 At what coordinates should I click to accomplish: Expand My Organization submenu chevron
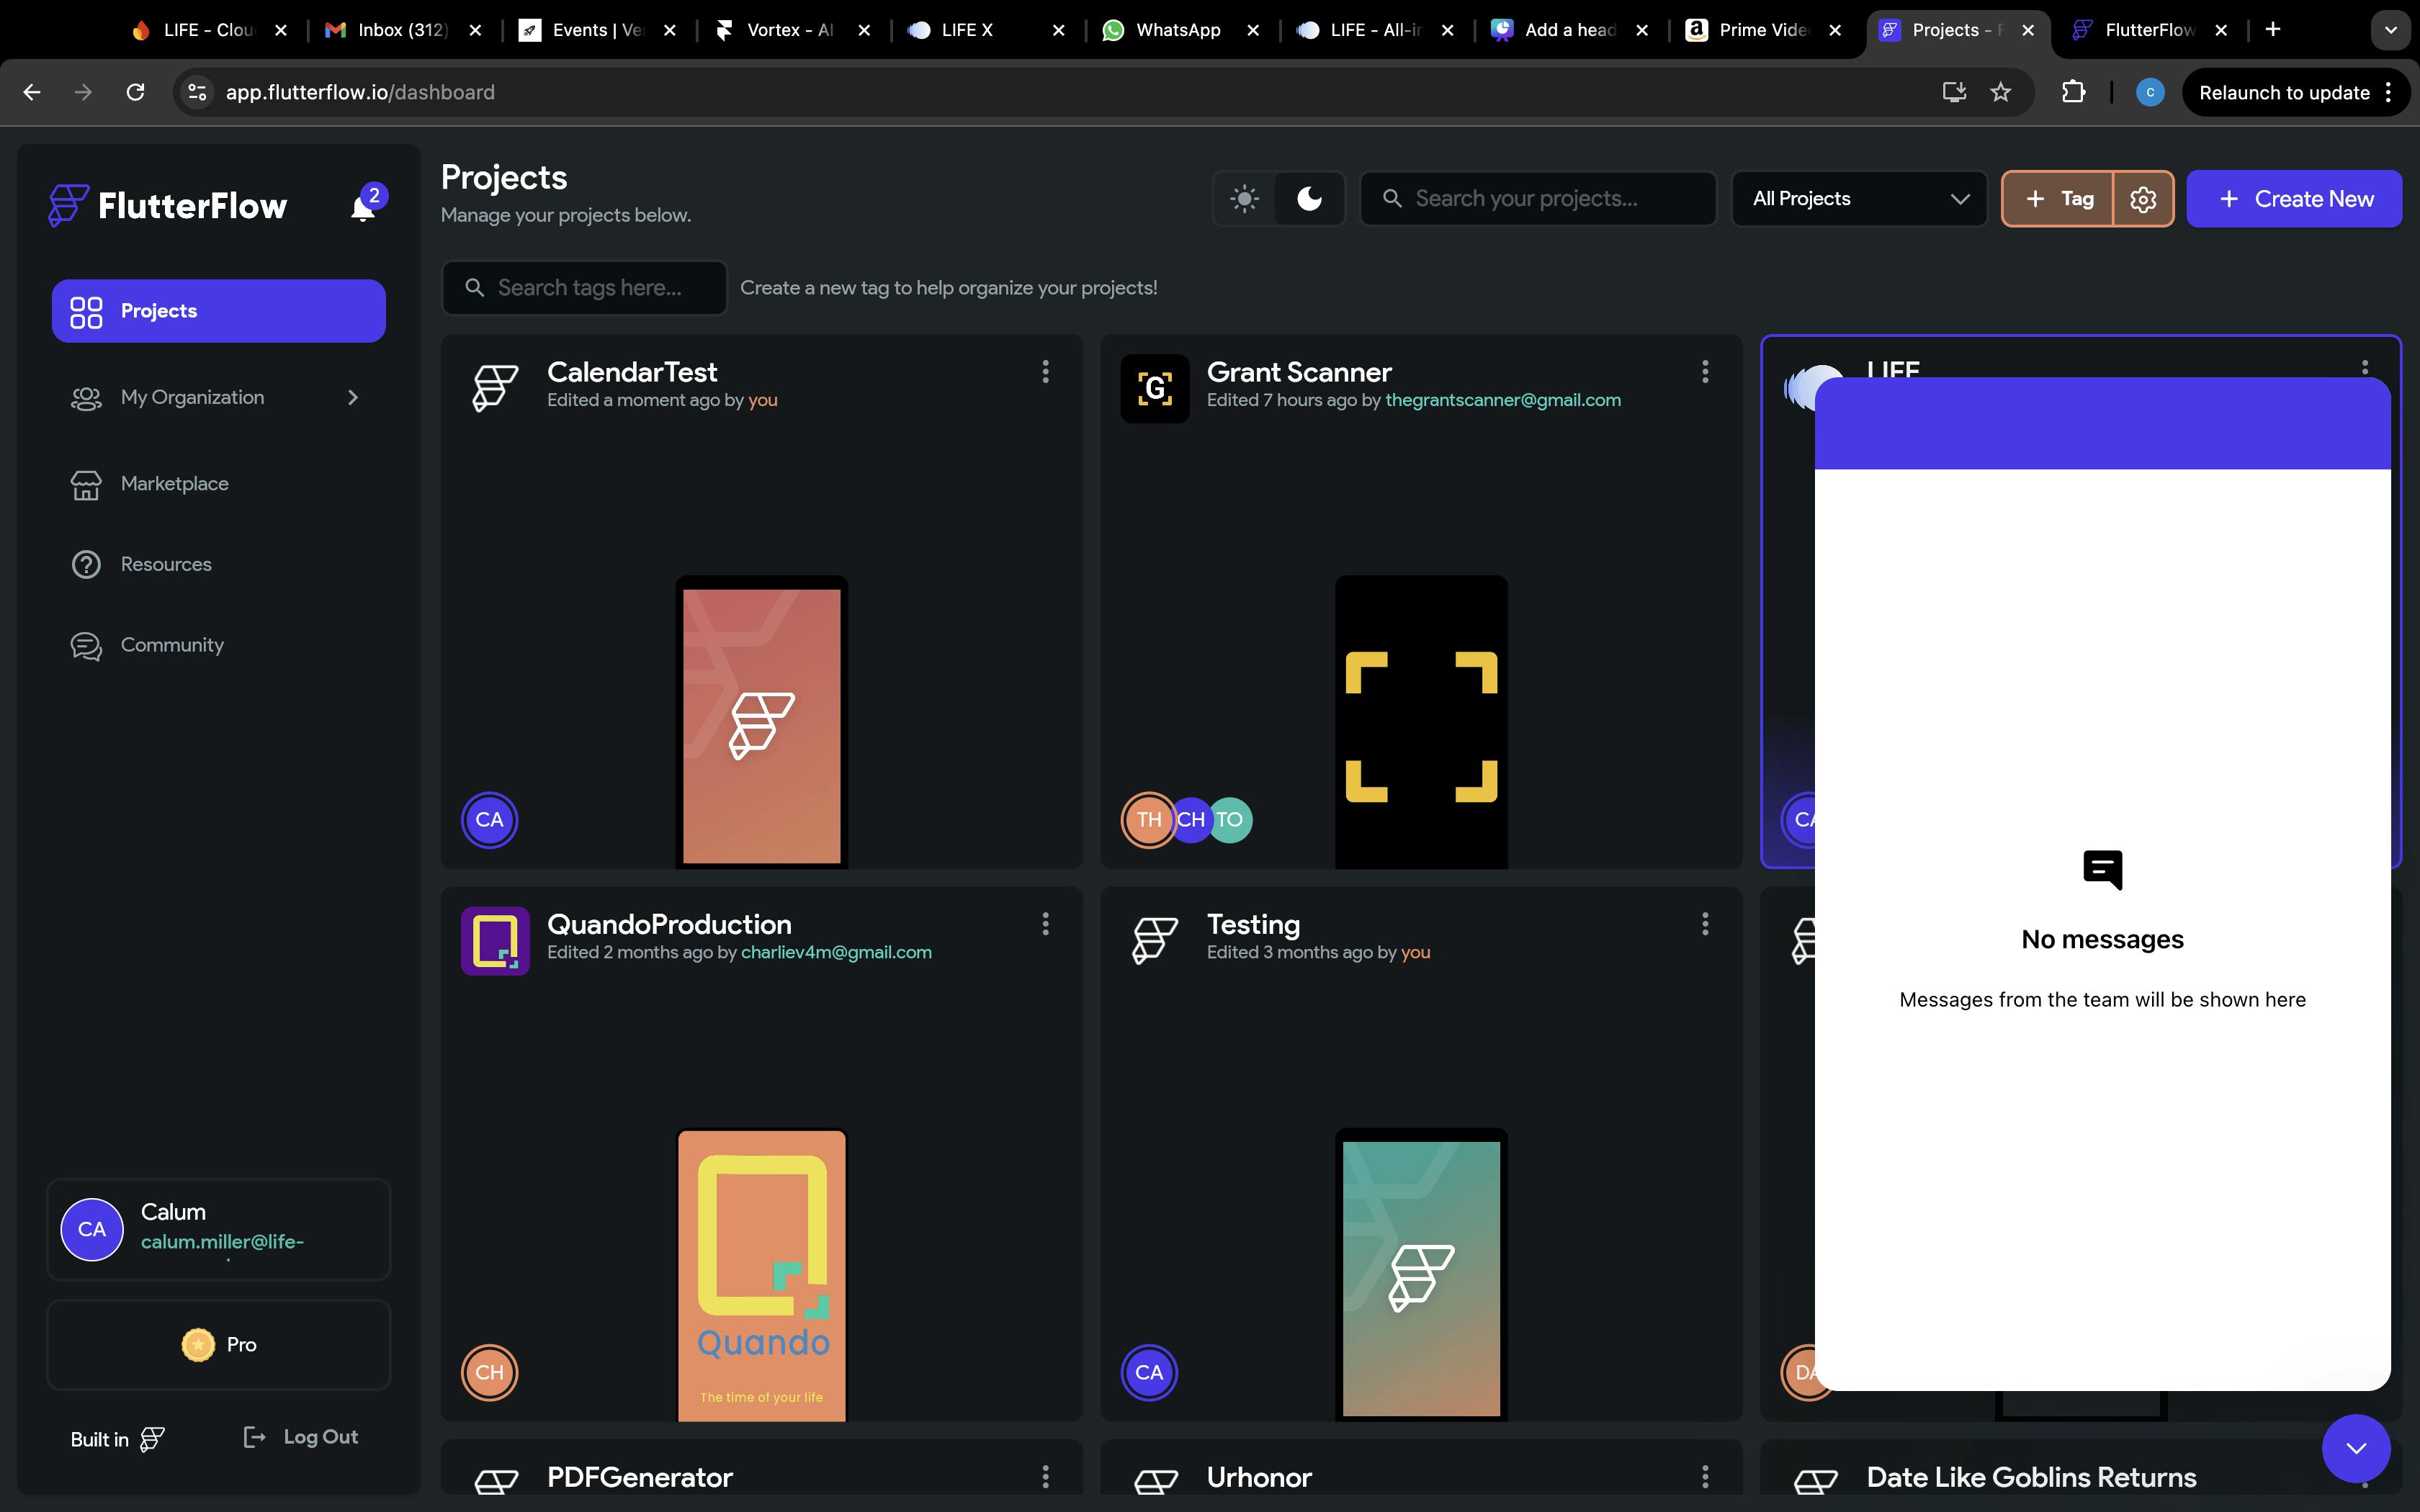tap(352, 398)
